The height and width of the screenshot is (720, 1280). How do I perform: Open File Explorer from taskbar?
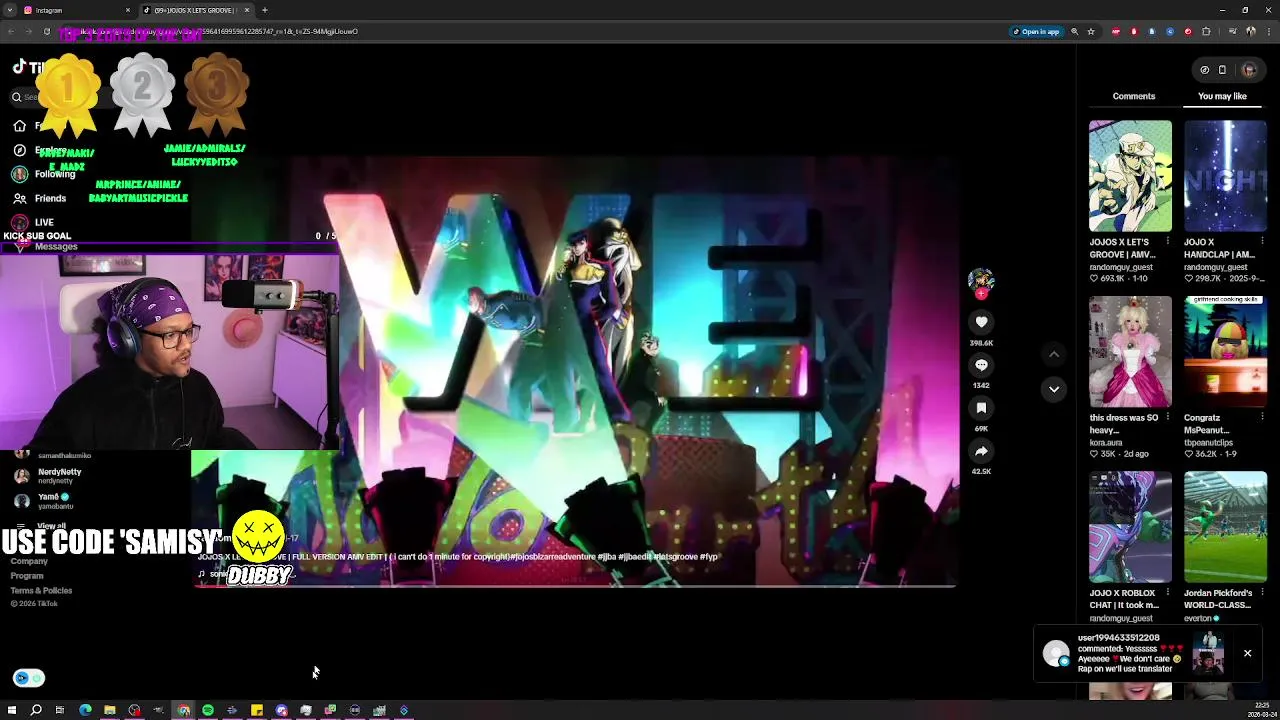click(110, 710)
